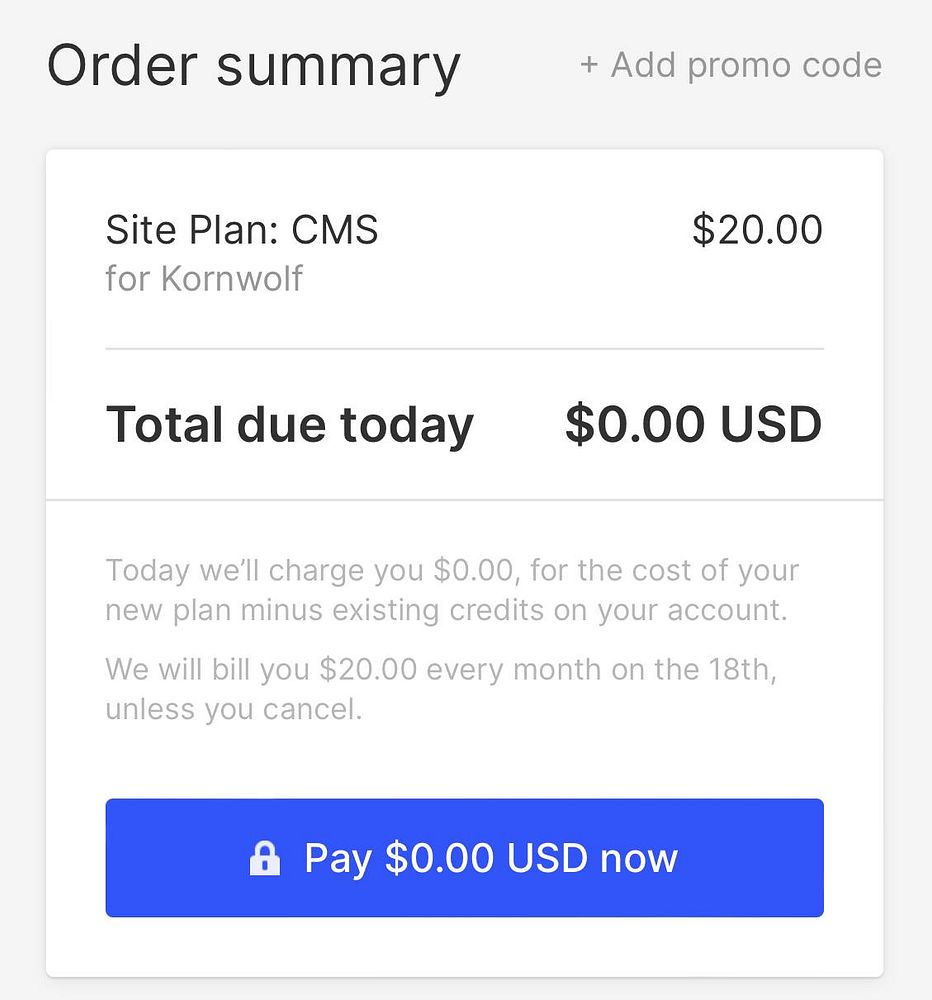
Task: Select the Site Plan: CMS line item
Action: point(242,231)
